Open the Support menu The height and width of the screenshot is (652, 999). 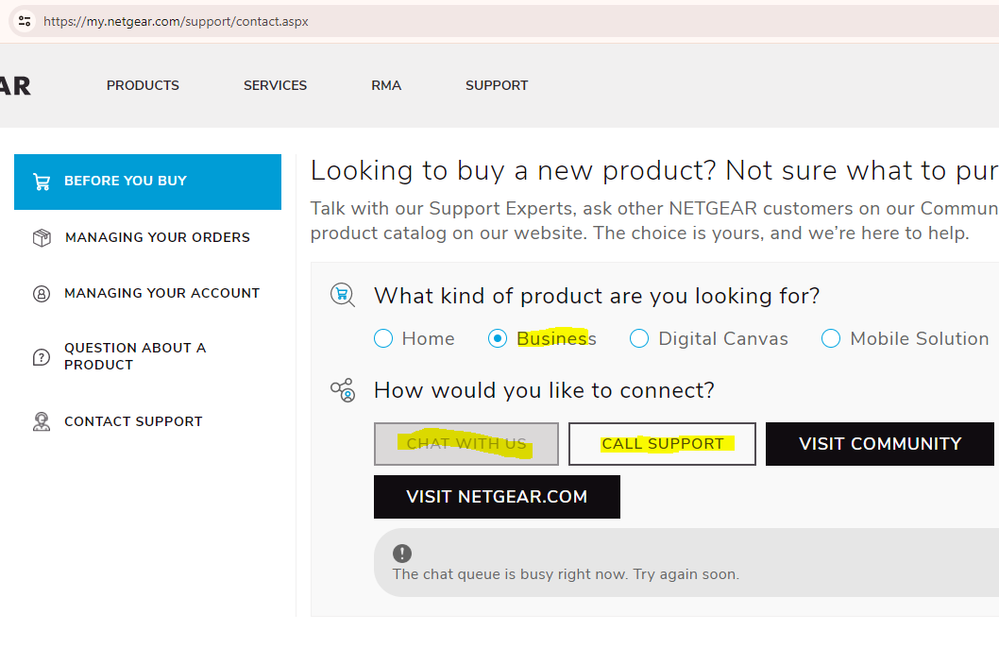point(496,86)
